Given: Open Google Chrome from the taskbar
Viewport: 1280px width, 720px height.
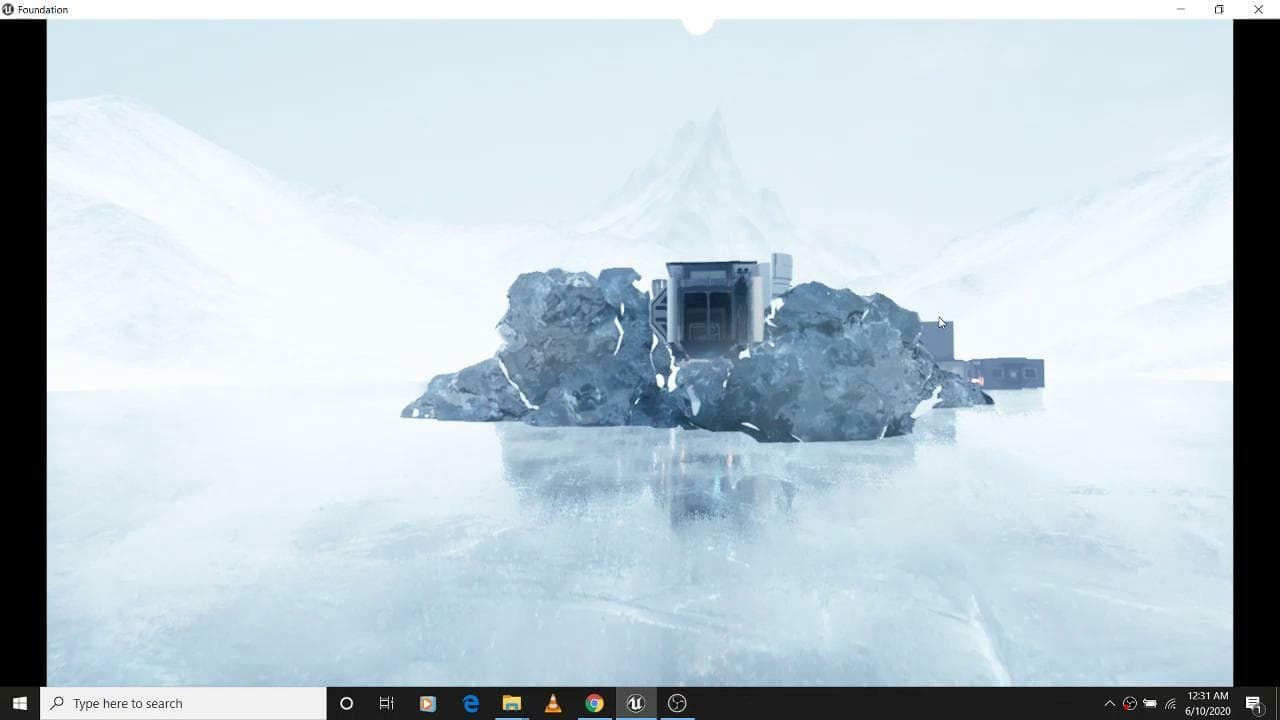Looking at the screenshot, I should [x=594, y=703].
